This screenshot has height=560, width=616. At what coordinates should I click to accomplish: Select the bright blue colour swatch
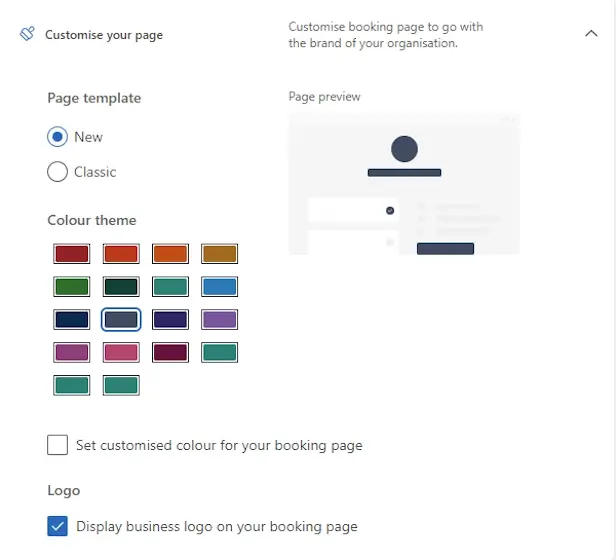219,287
